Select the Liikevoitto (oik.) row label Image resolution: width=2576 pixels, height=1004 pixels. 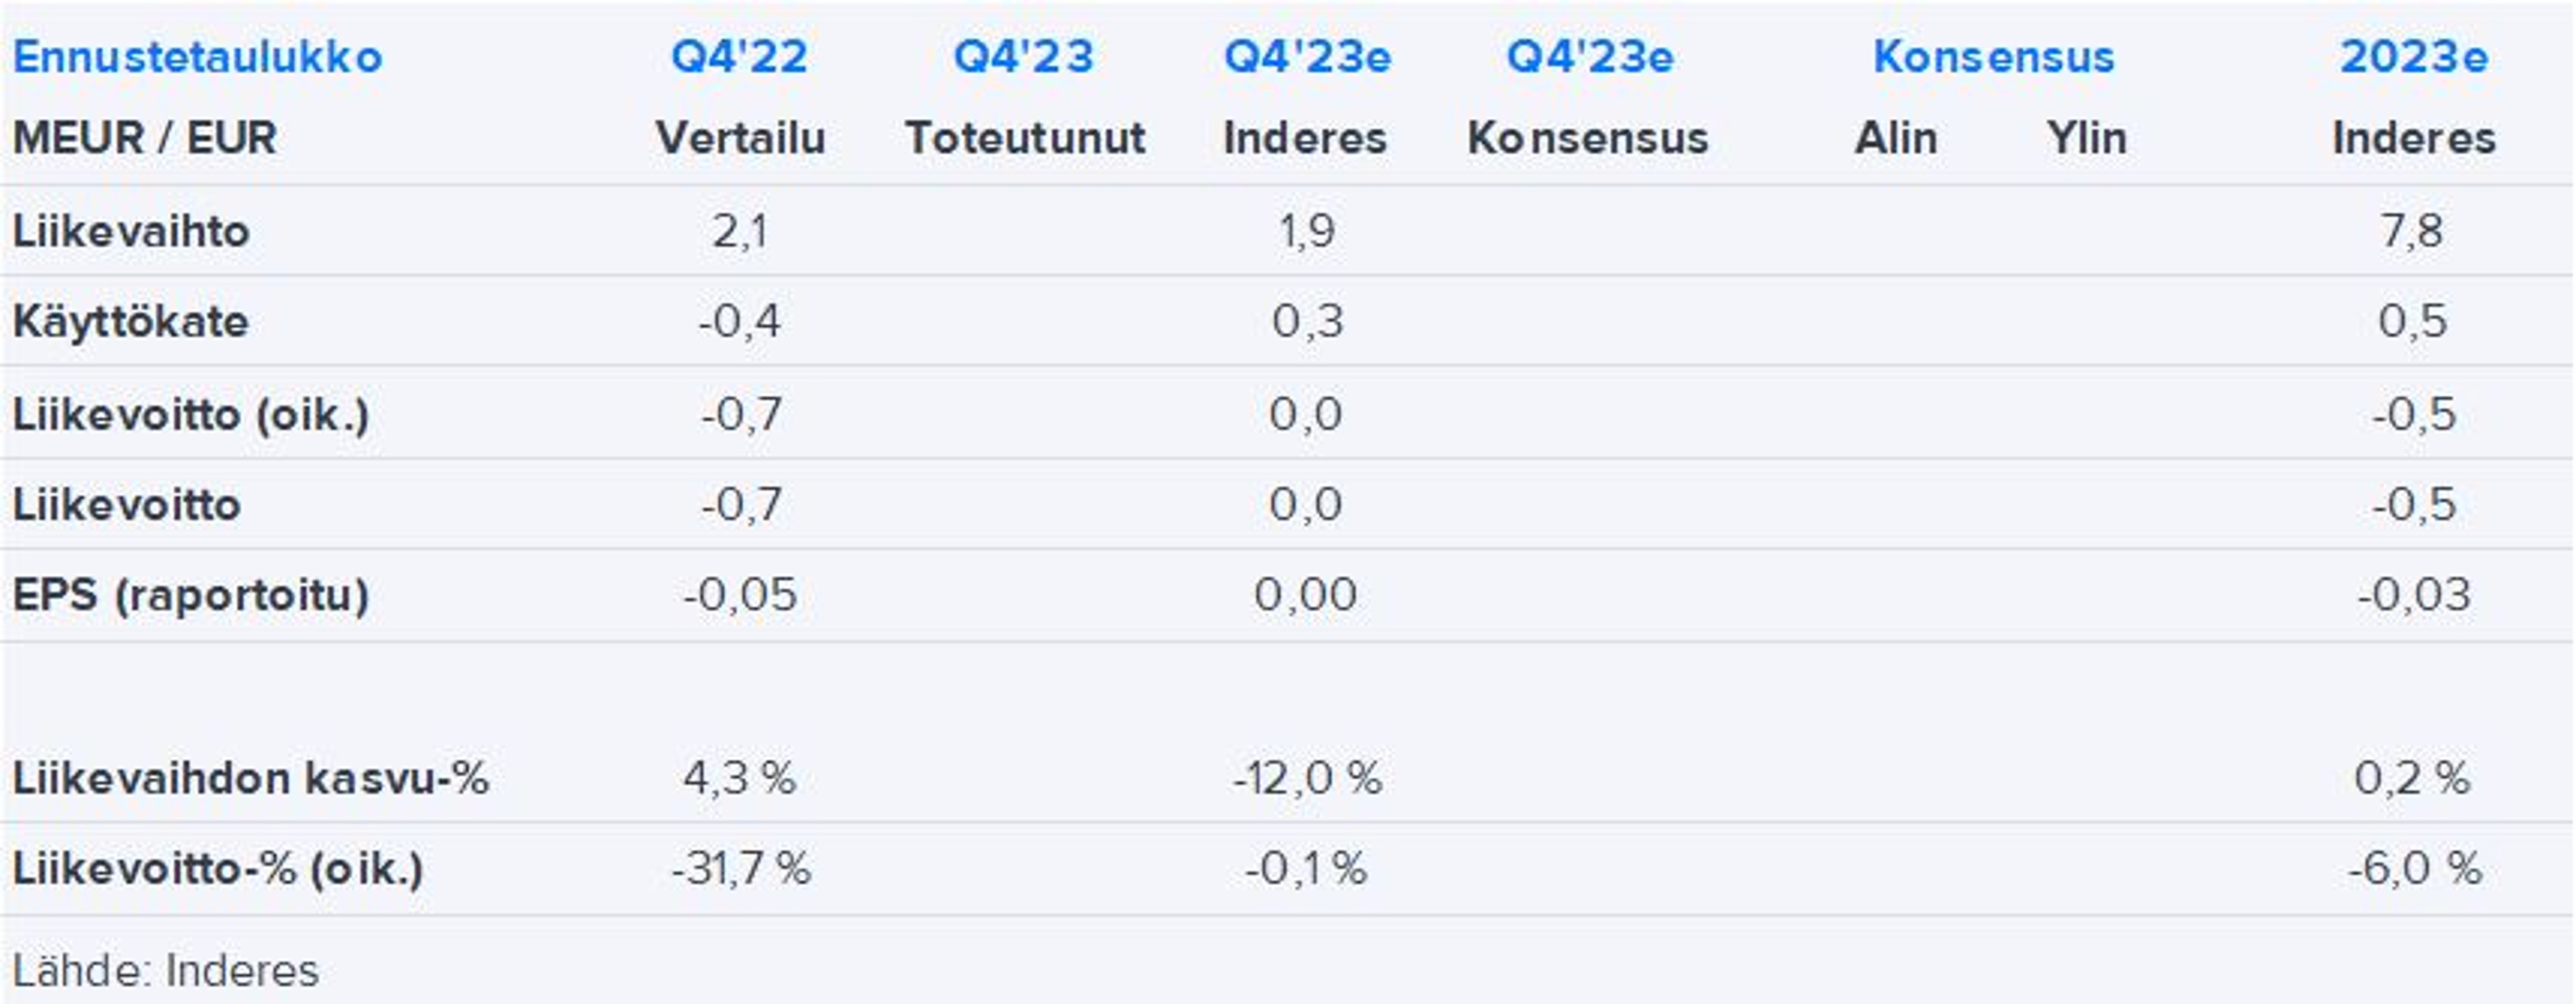point(191,414)
